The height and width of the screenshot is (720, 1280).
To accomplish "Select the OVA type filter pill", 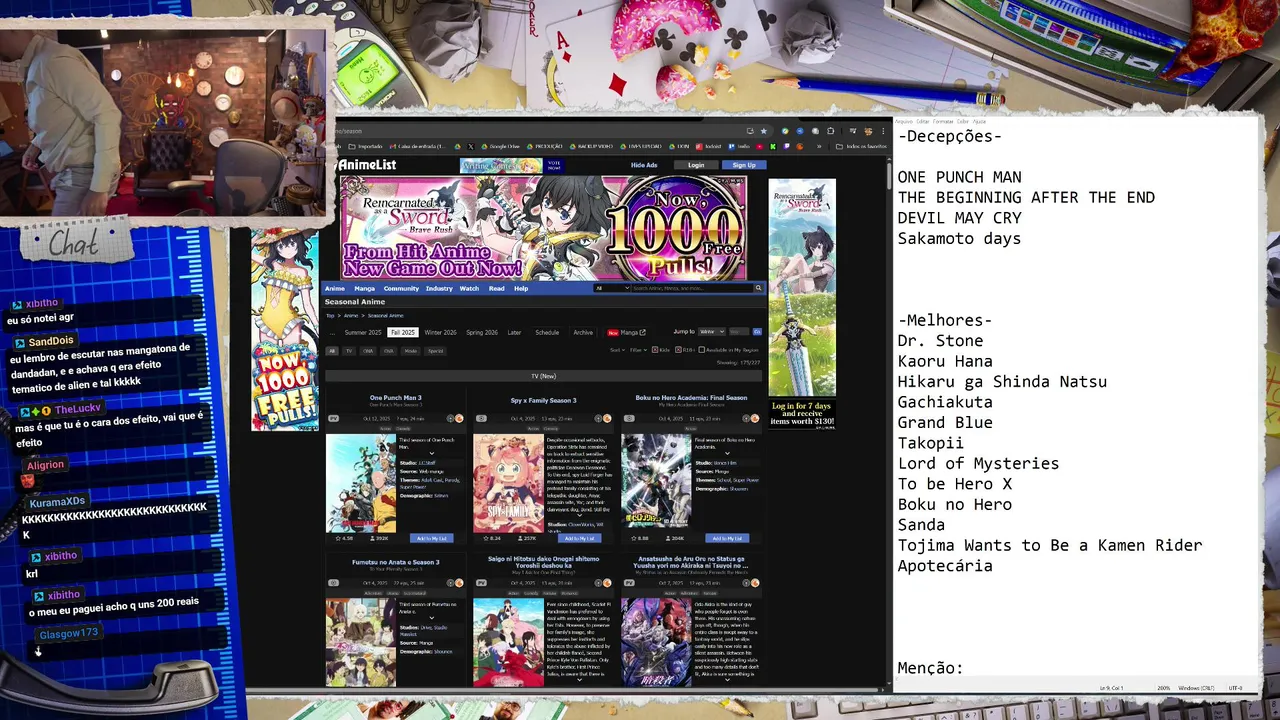I will 389,351.
